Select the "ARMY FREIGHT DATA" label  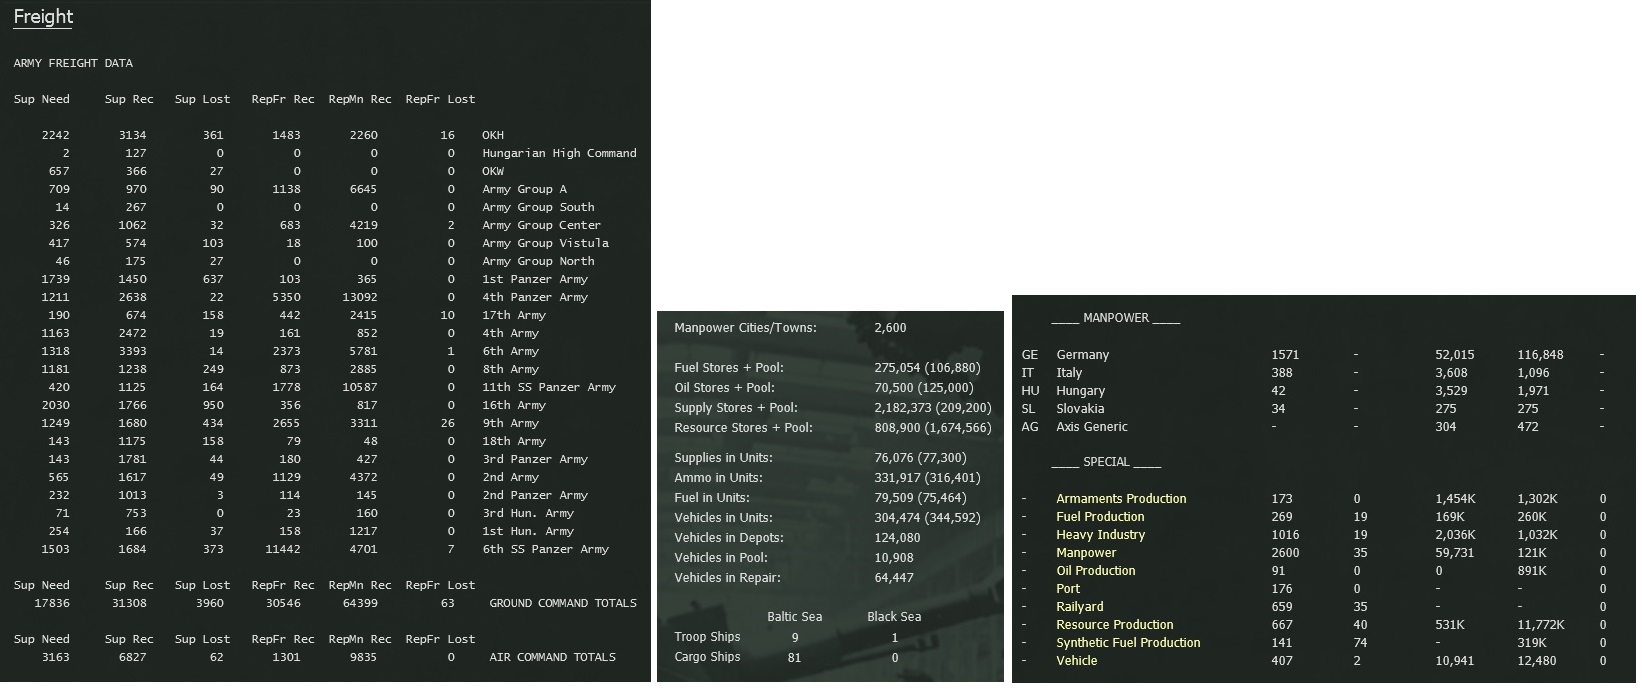coord(73,63)
